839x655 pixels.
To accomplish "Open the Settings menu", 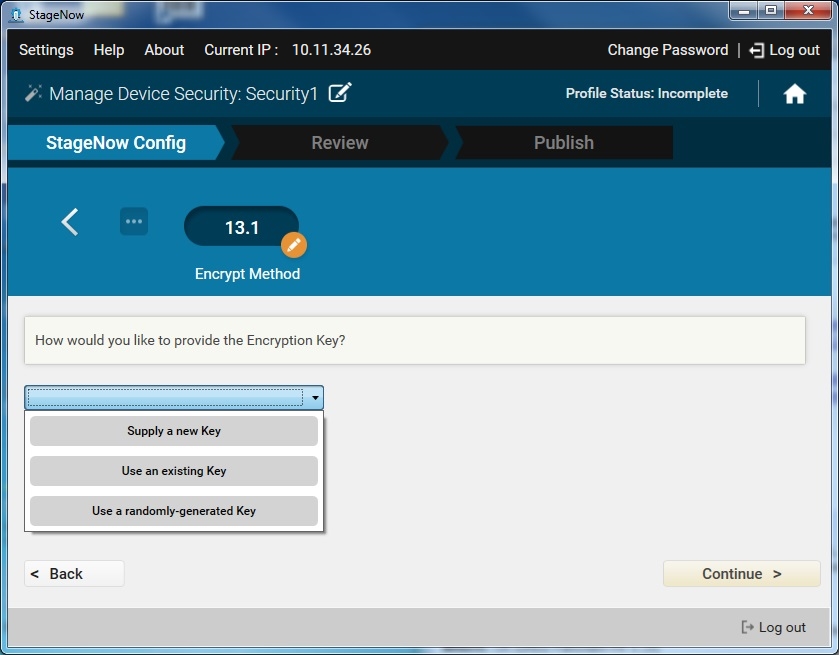I will point(46,50).
